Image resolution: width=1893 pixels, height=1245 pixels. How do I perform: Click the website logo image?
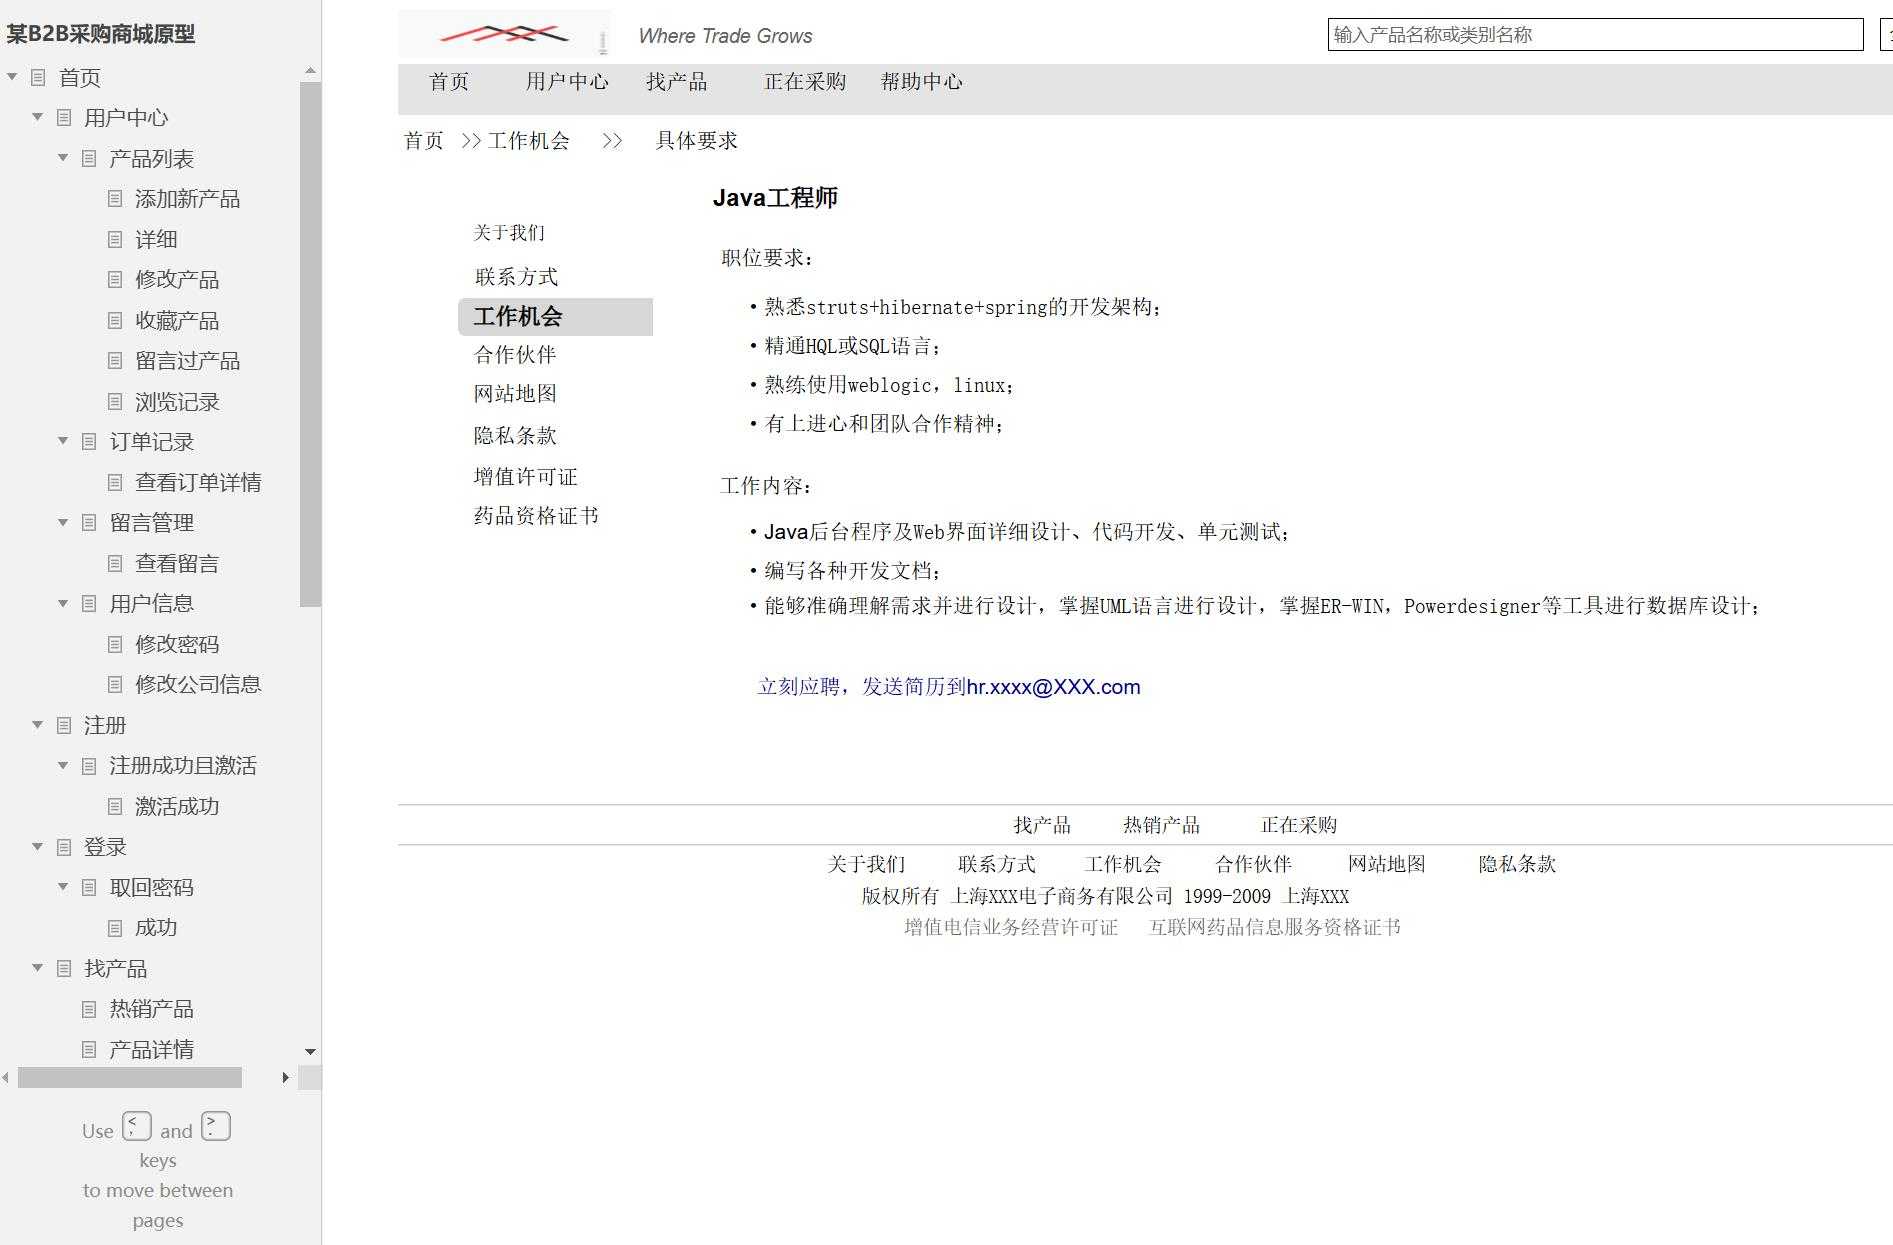tap(503, 34)
